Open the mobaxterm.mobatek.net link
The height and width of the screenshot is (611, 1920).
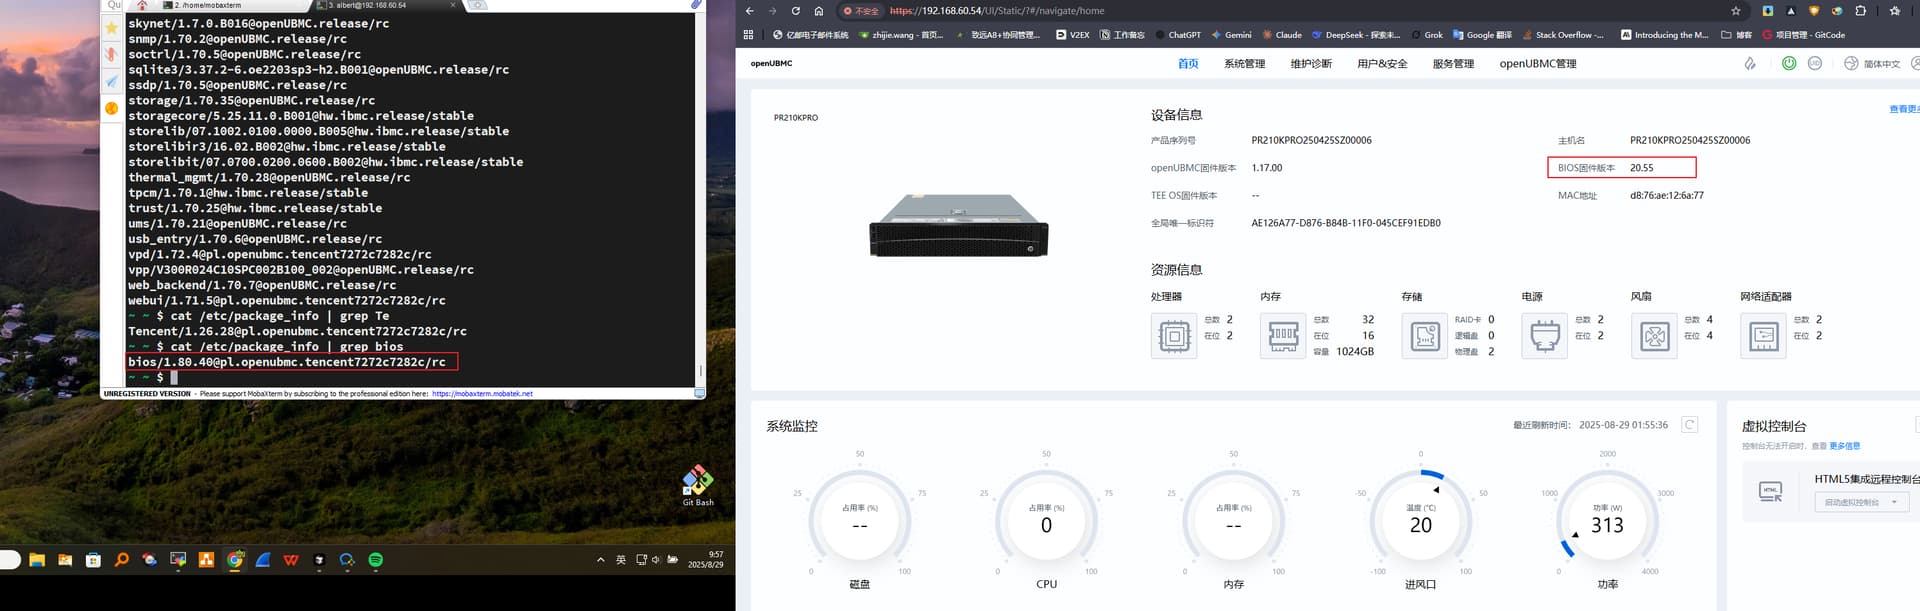pyautogui.click(x=482, y=394)
